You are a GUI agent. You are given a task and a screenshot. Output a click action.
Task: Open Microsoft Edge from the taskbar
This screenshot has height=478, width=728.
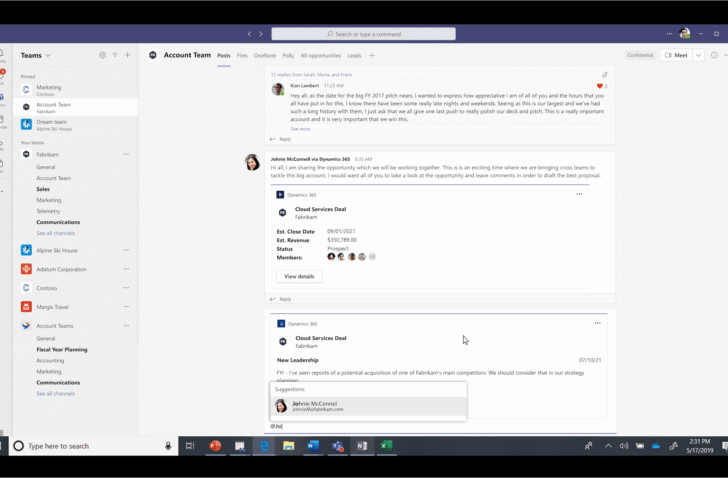[264, 446]
